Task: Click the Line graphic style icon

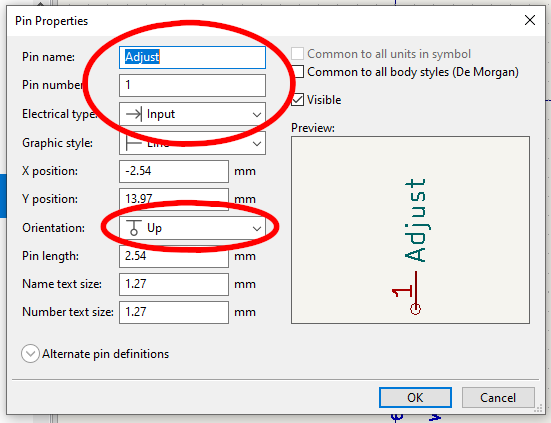Action: coord(134,143)
